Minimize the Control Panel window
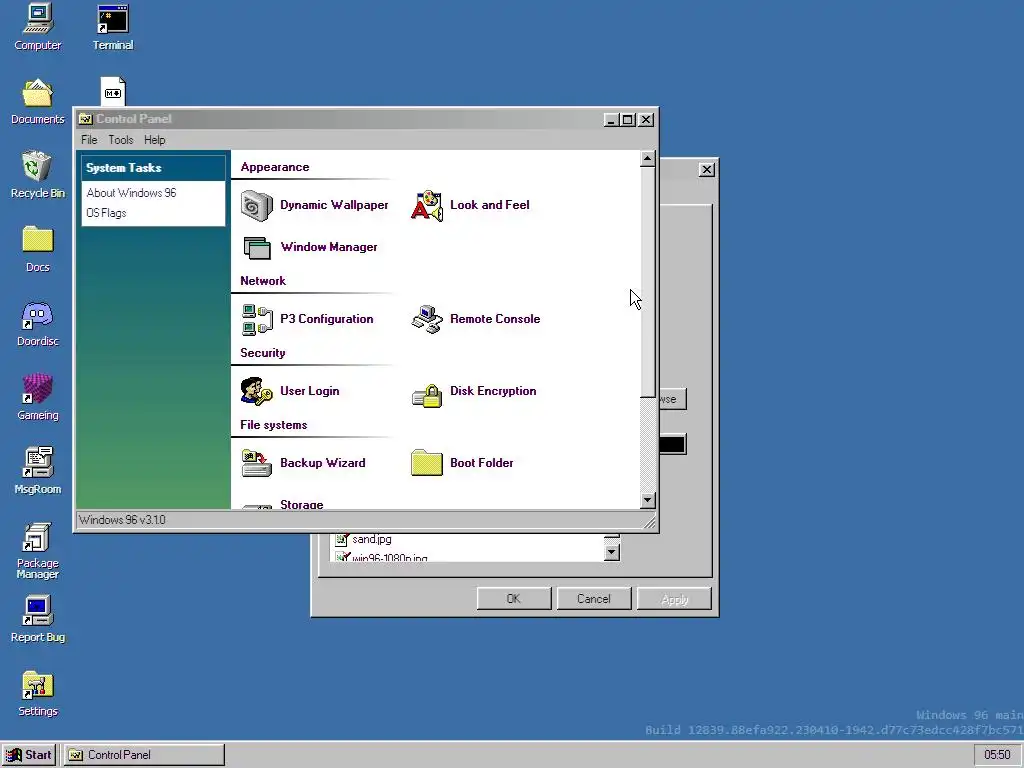This screenshot has width=1024, height=768. tap(611, 120)
